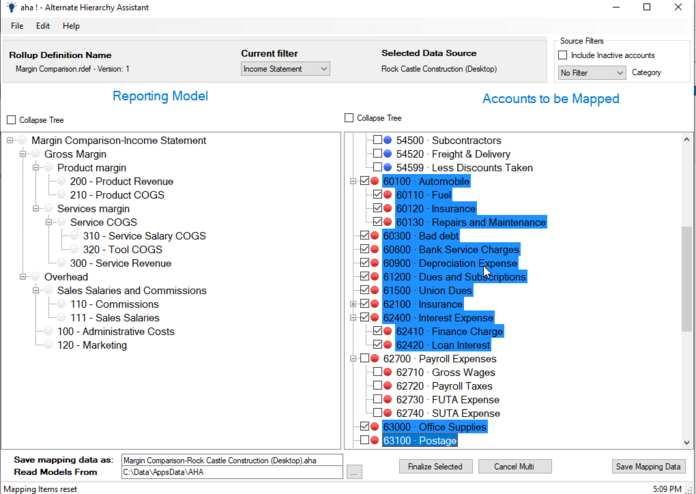Click the red dot beside 60300 Bad debt
The height and width of the screenshot is (494, 696).
375,236
